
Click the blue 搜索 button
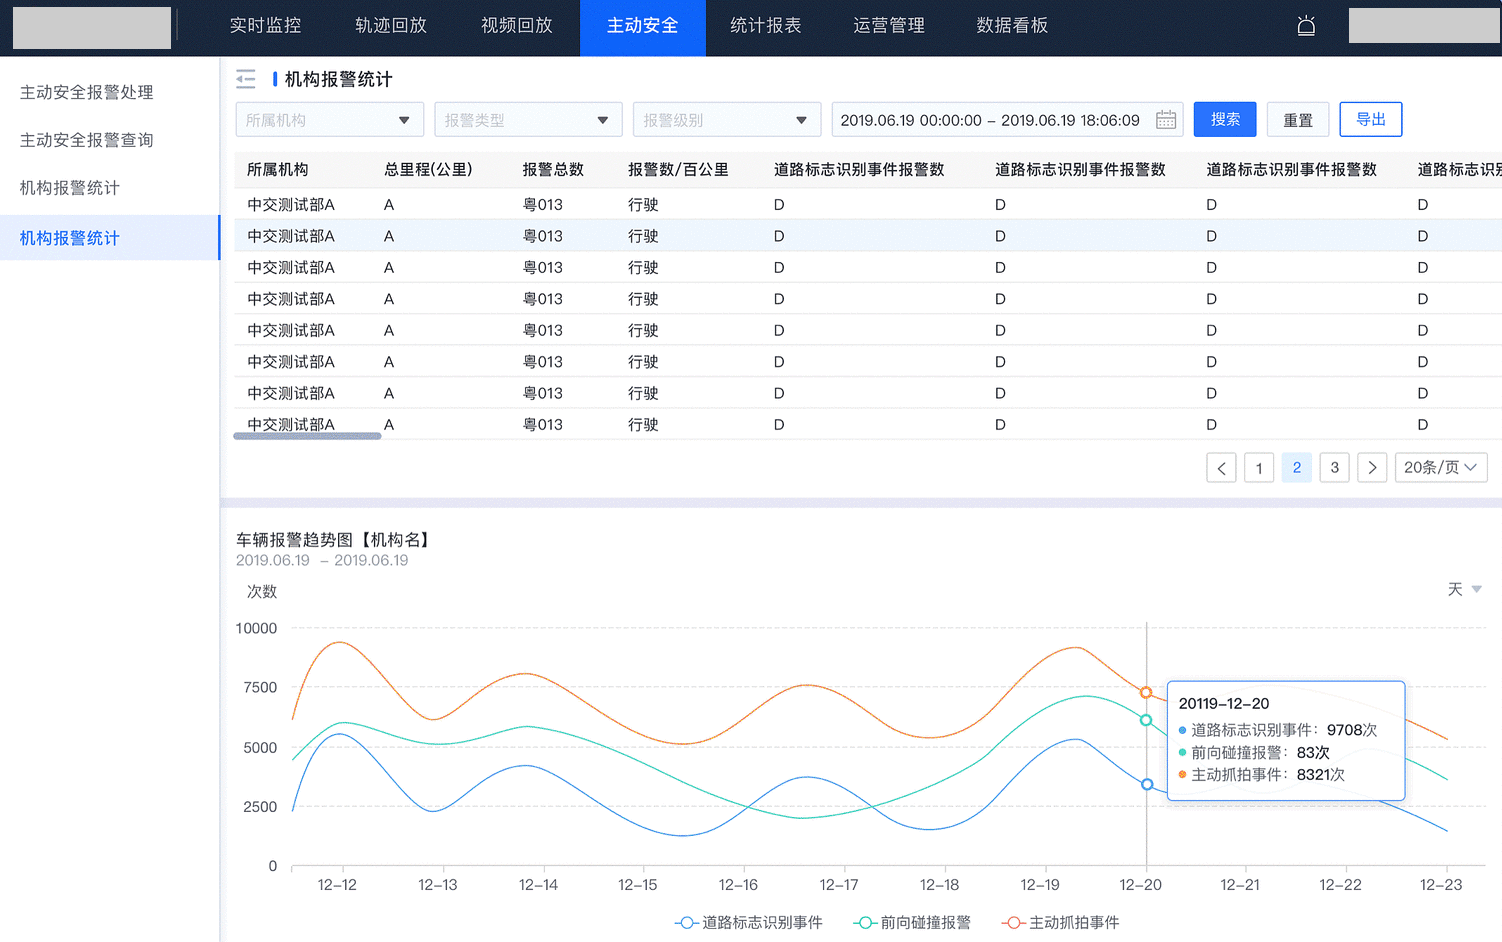click(x=1225, y=120)
